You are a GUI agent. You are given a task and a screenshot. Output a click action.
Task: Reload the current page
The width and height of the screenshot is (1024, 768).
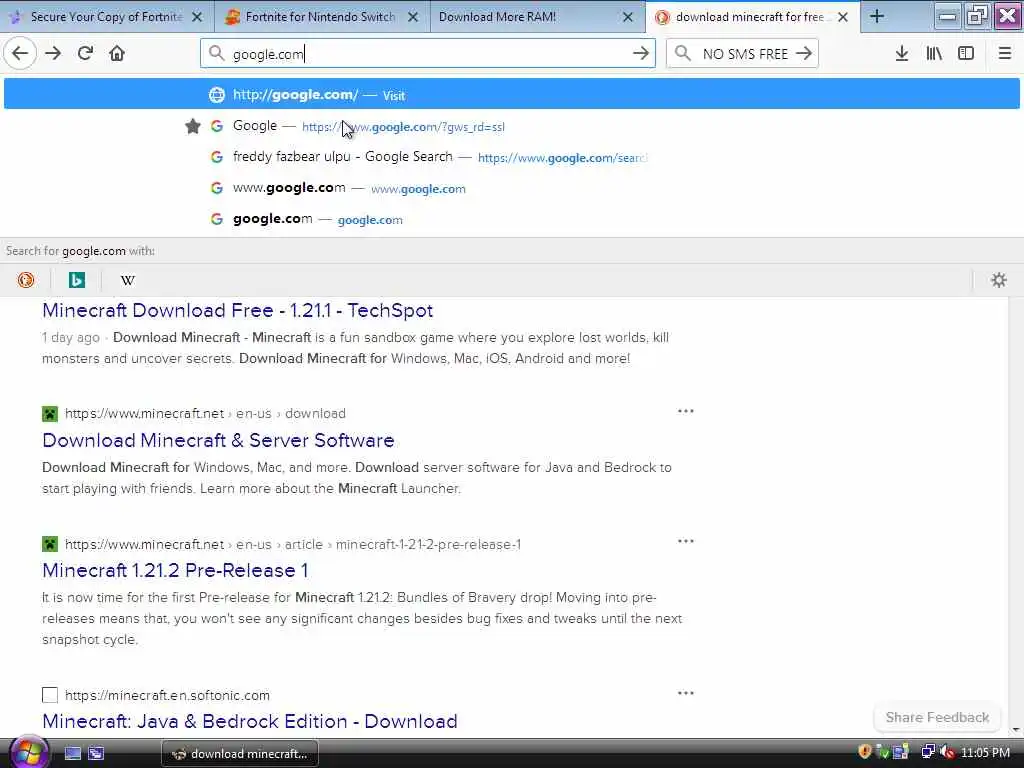[85, 54]
